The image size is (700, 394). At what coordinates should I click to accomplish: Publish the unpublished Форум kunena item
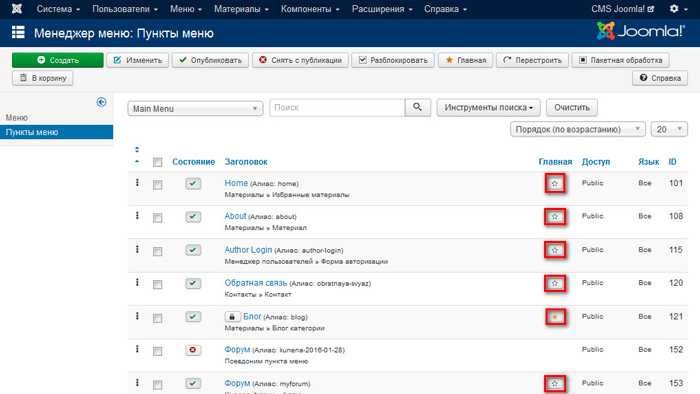(x=193, y=350)
